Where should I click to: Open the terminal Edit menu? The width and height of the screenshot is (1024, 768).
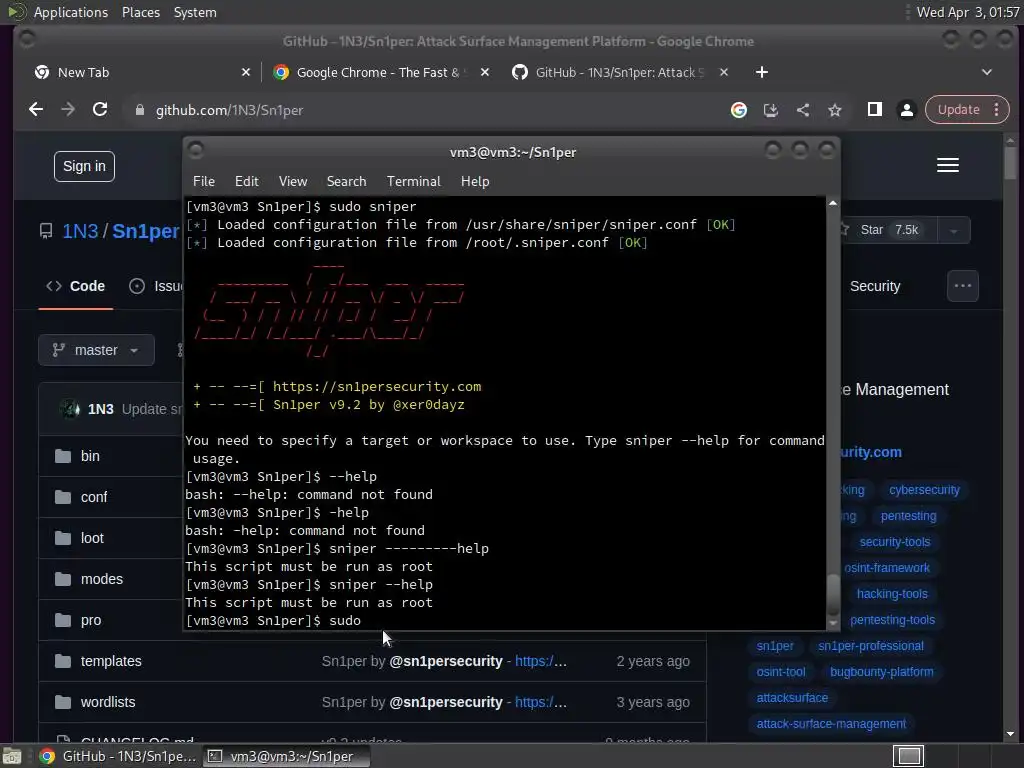click(246, 182)
